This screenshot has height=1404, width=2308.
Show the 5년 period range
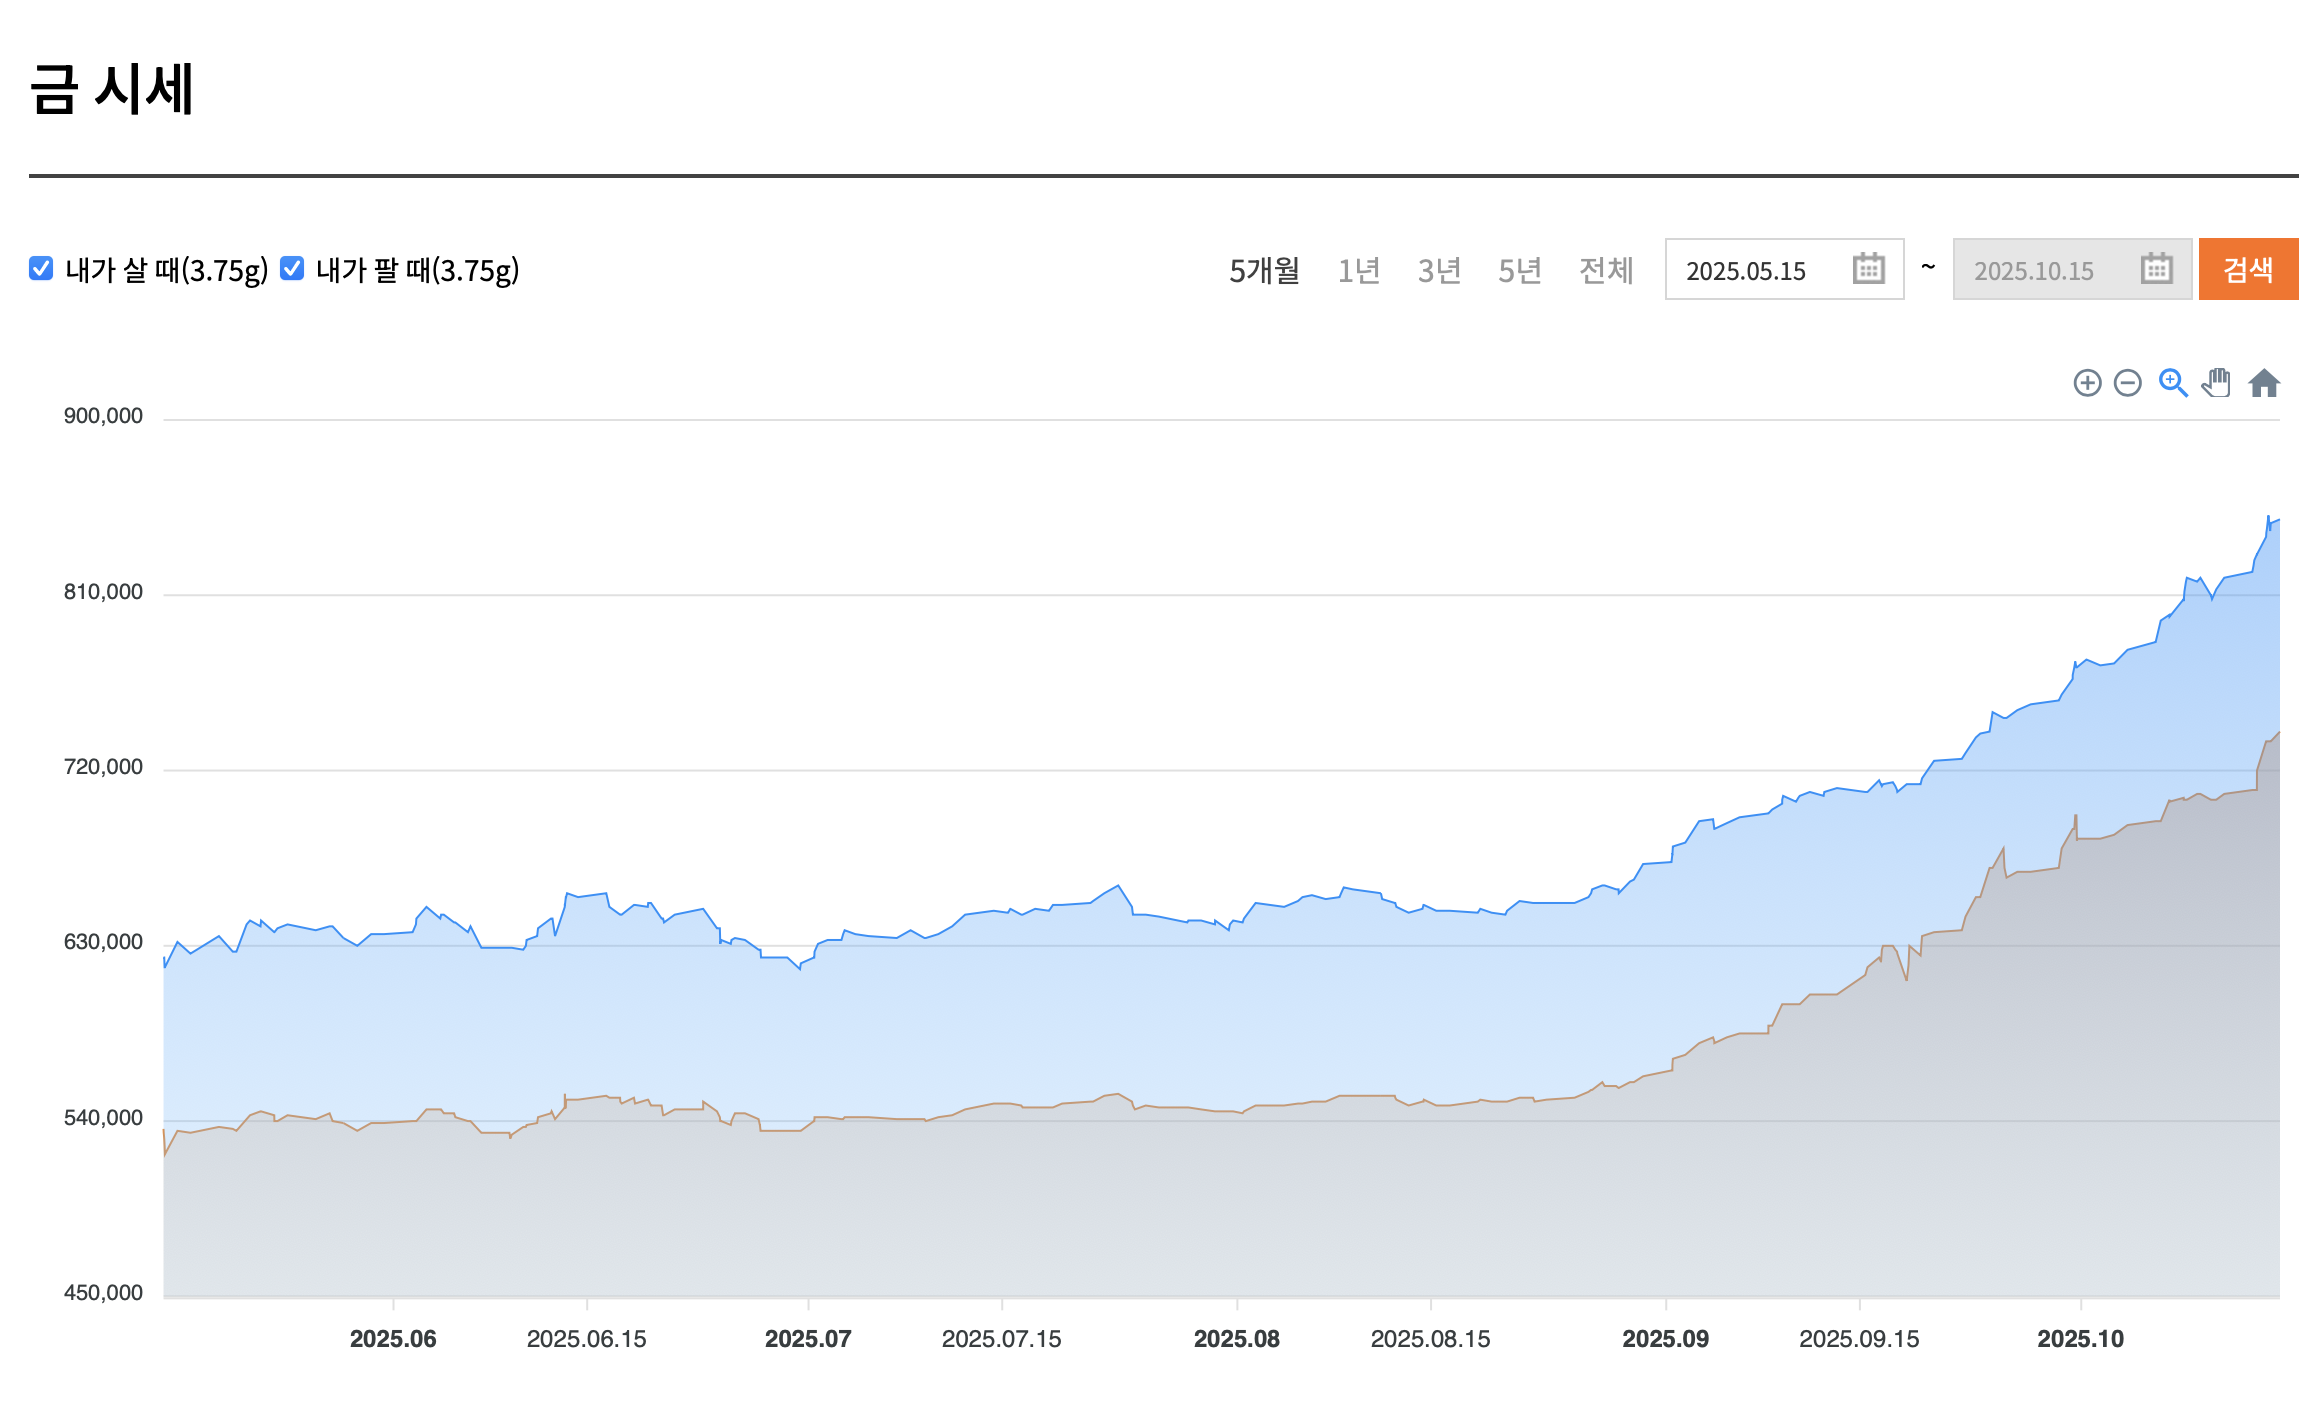[x=1519, y=270]
